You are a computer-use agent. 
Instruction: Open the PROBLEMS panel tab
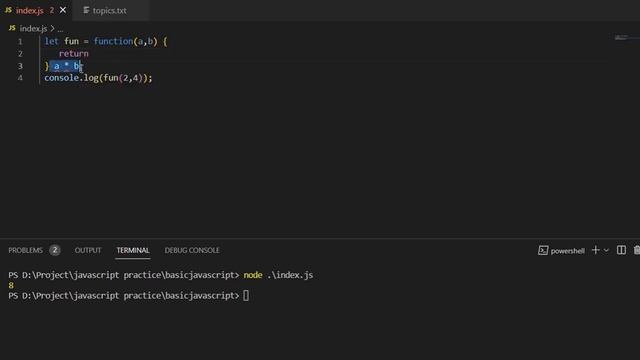pyautogui.click(x=25, y=250)
